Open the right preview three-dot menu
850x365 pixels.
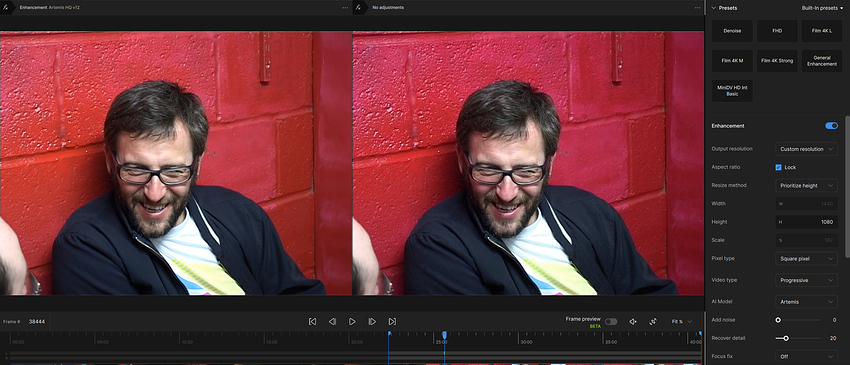(x=698, y=8)
